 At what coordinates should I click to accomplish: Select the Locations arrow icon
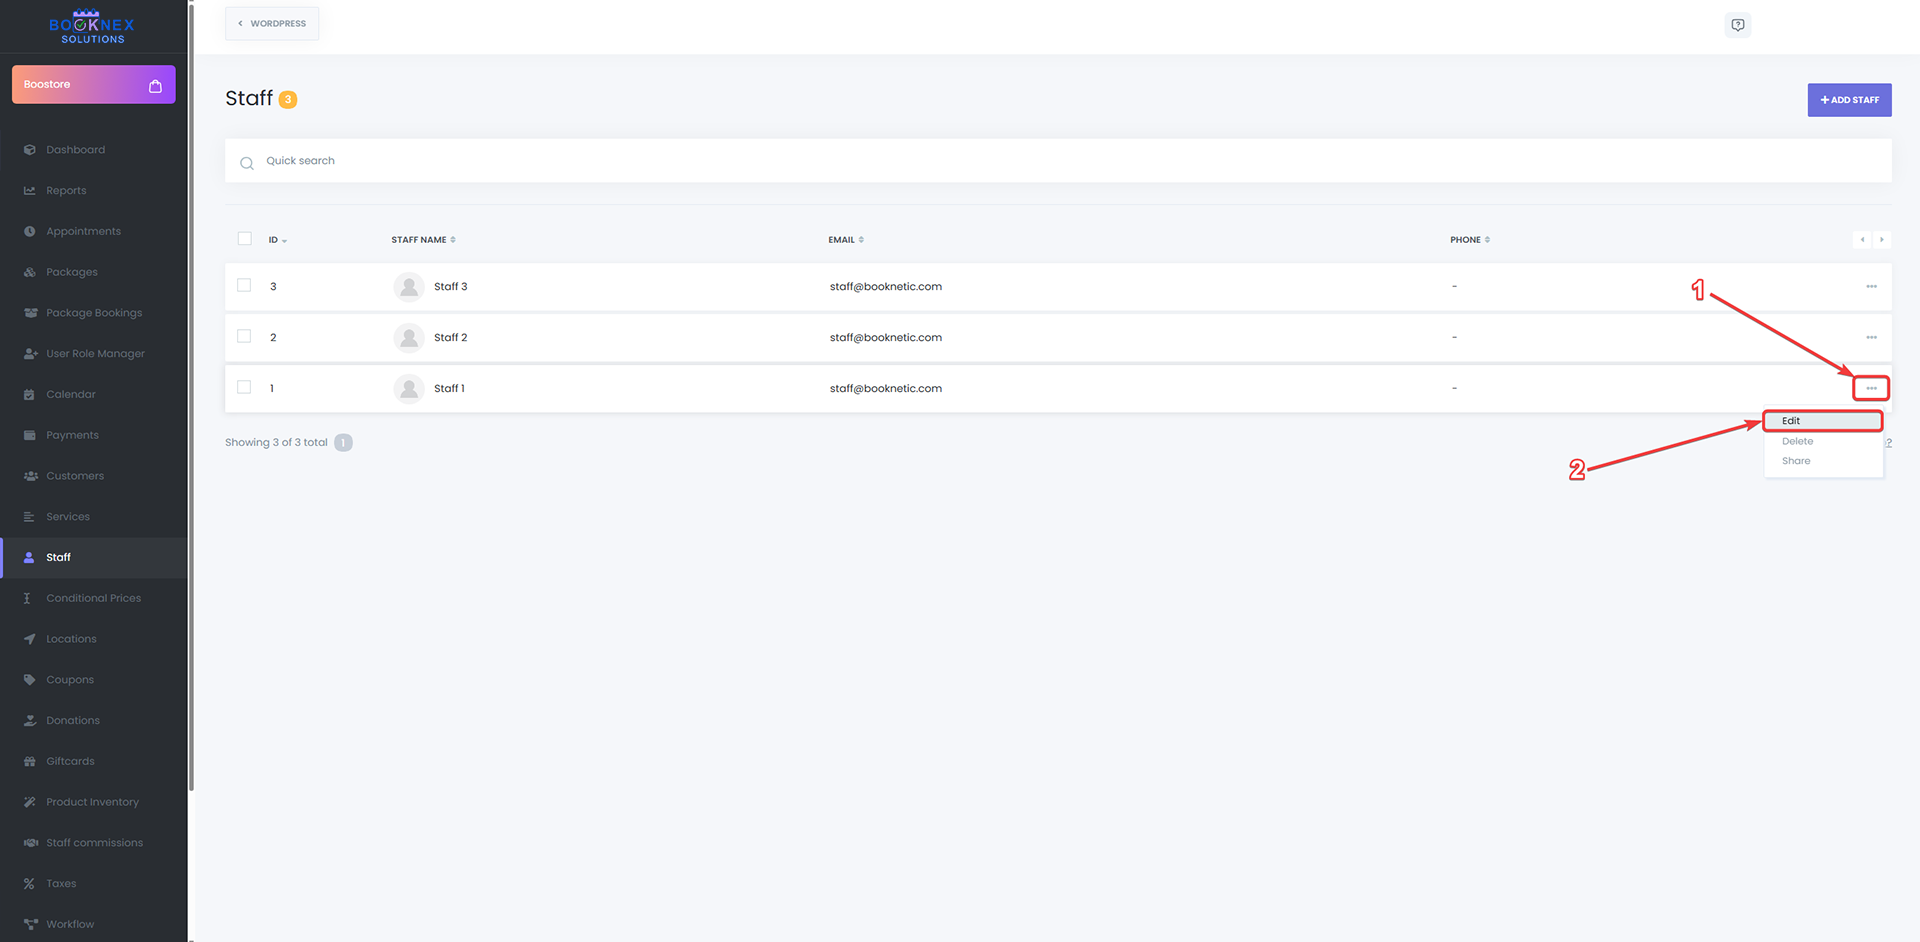coord(30,639)
